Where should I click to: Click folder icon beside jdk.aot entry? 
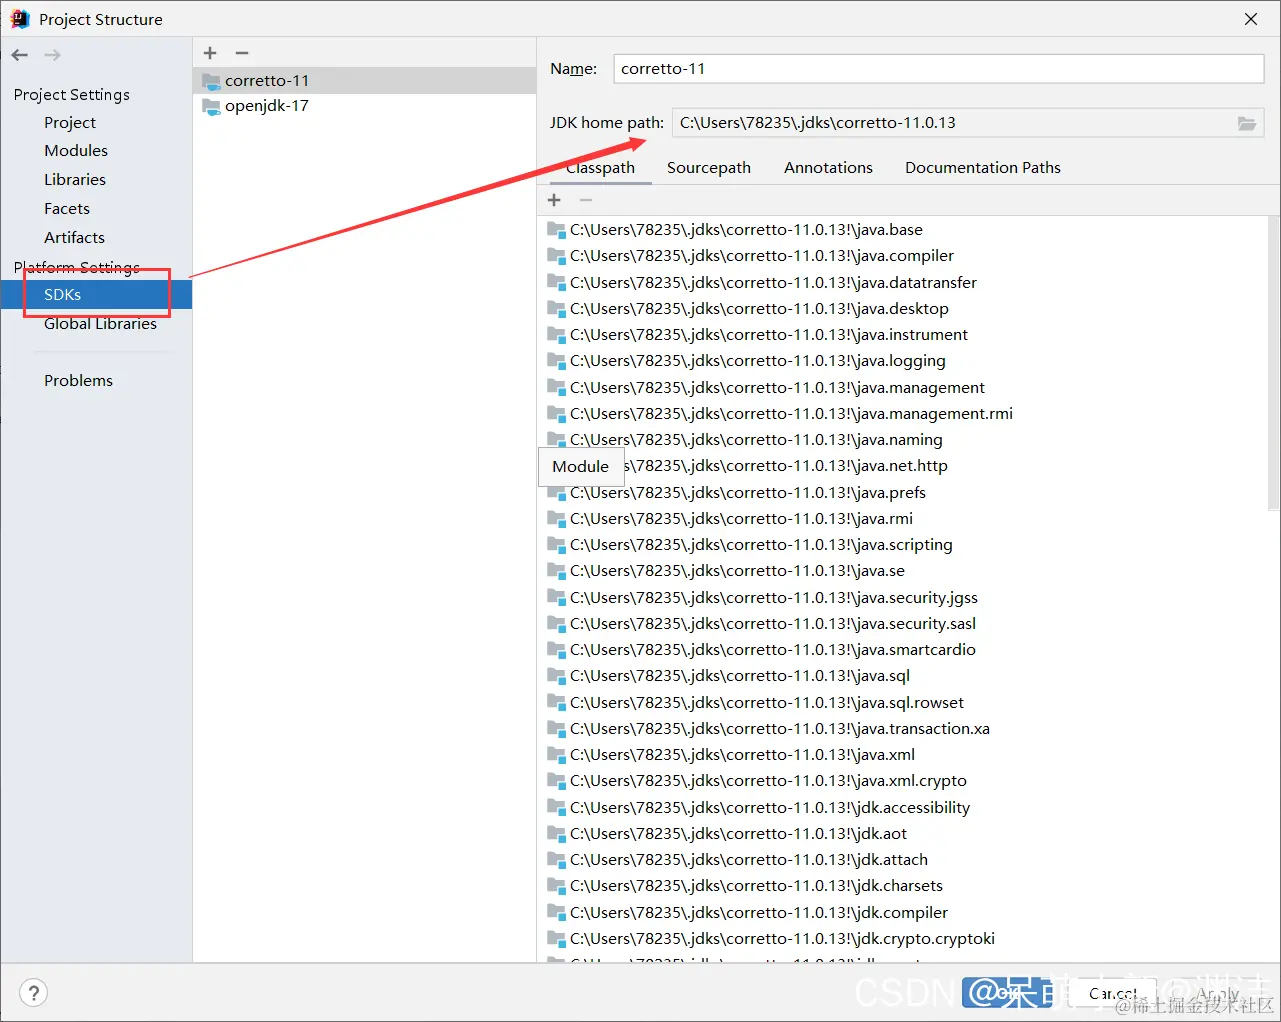click(556, 834)
